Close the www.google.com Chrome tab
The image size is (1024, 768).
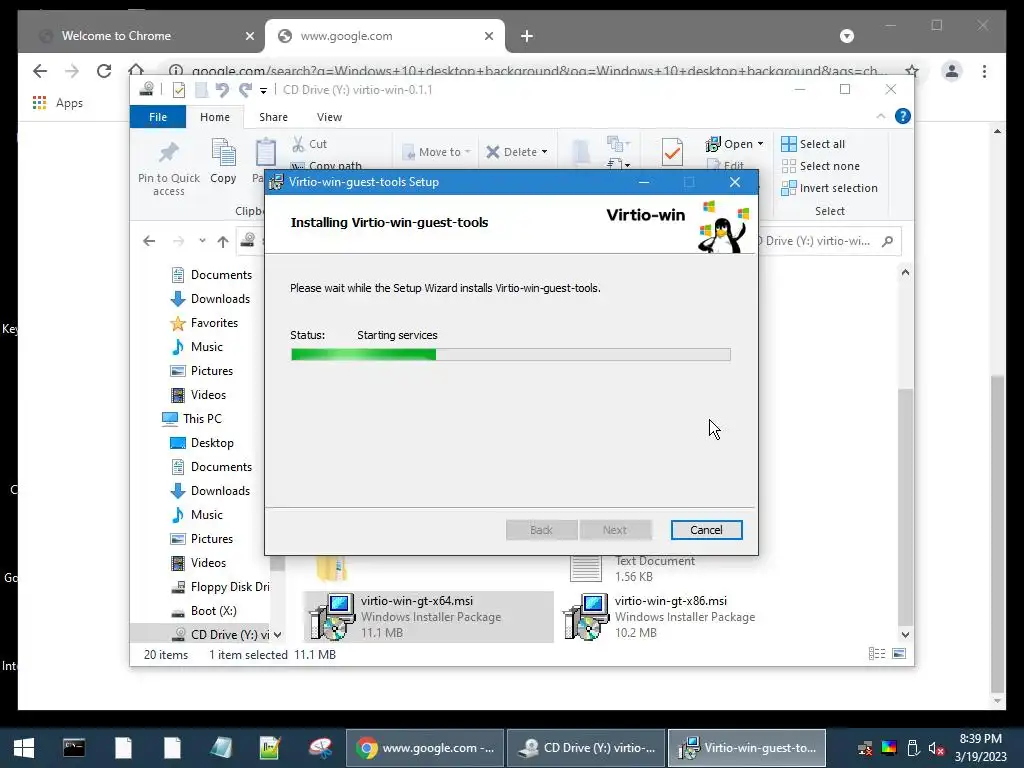(x=488, y=36)
